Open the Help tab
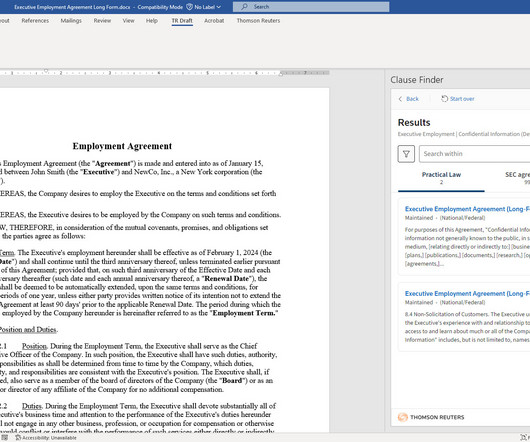530x442 pixels. click(152, 21)
